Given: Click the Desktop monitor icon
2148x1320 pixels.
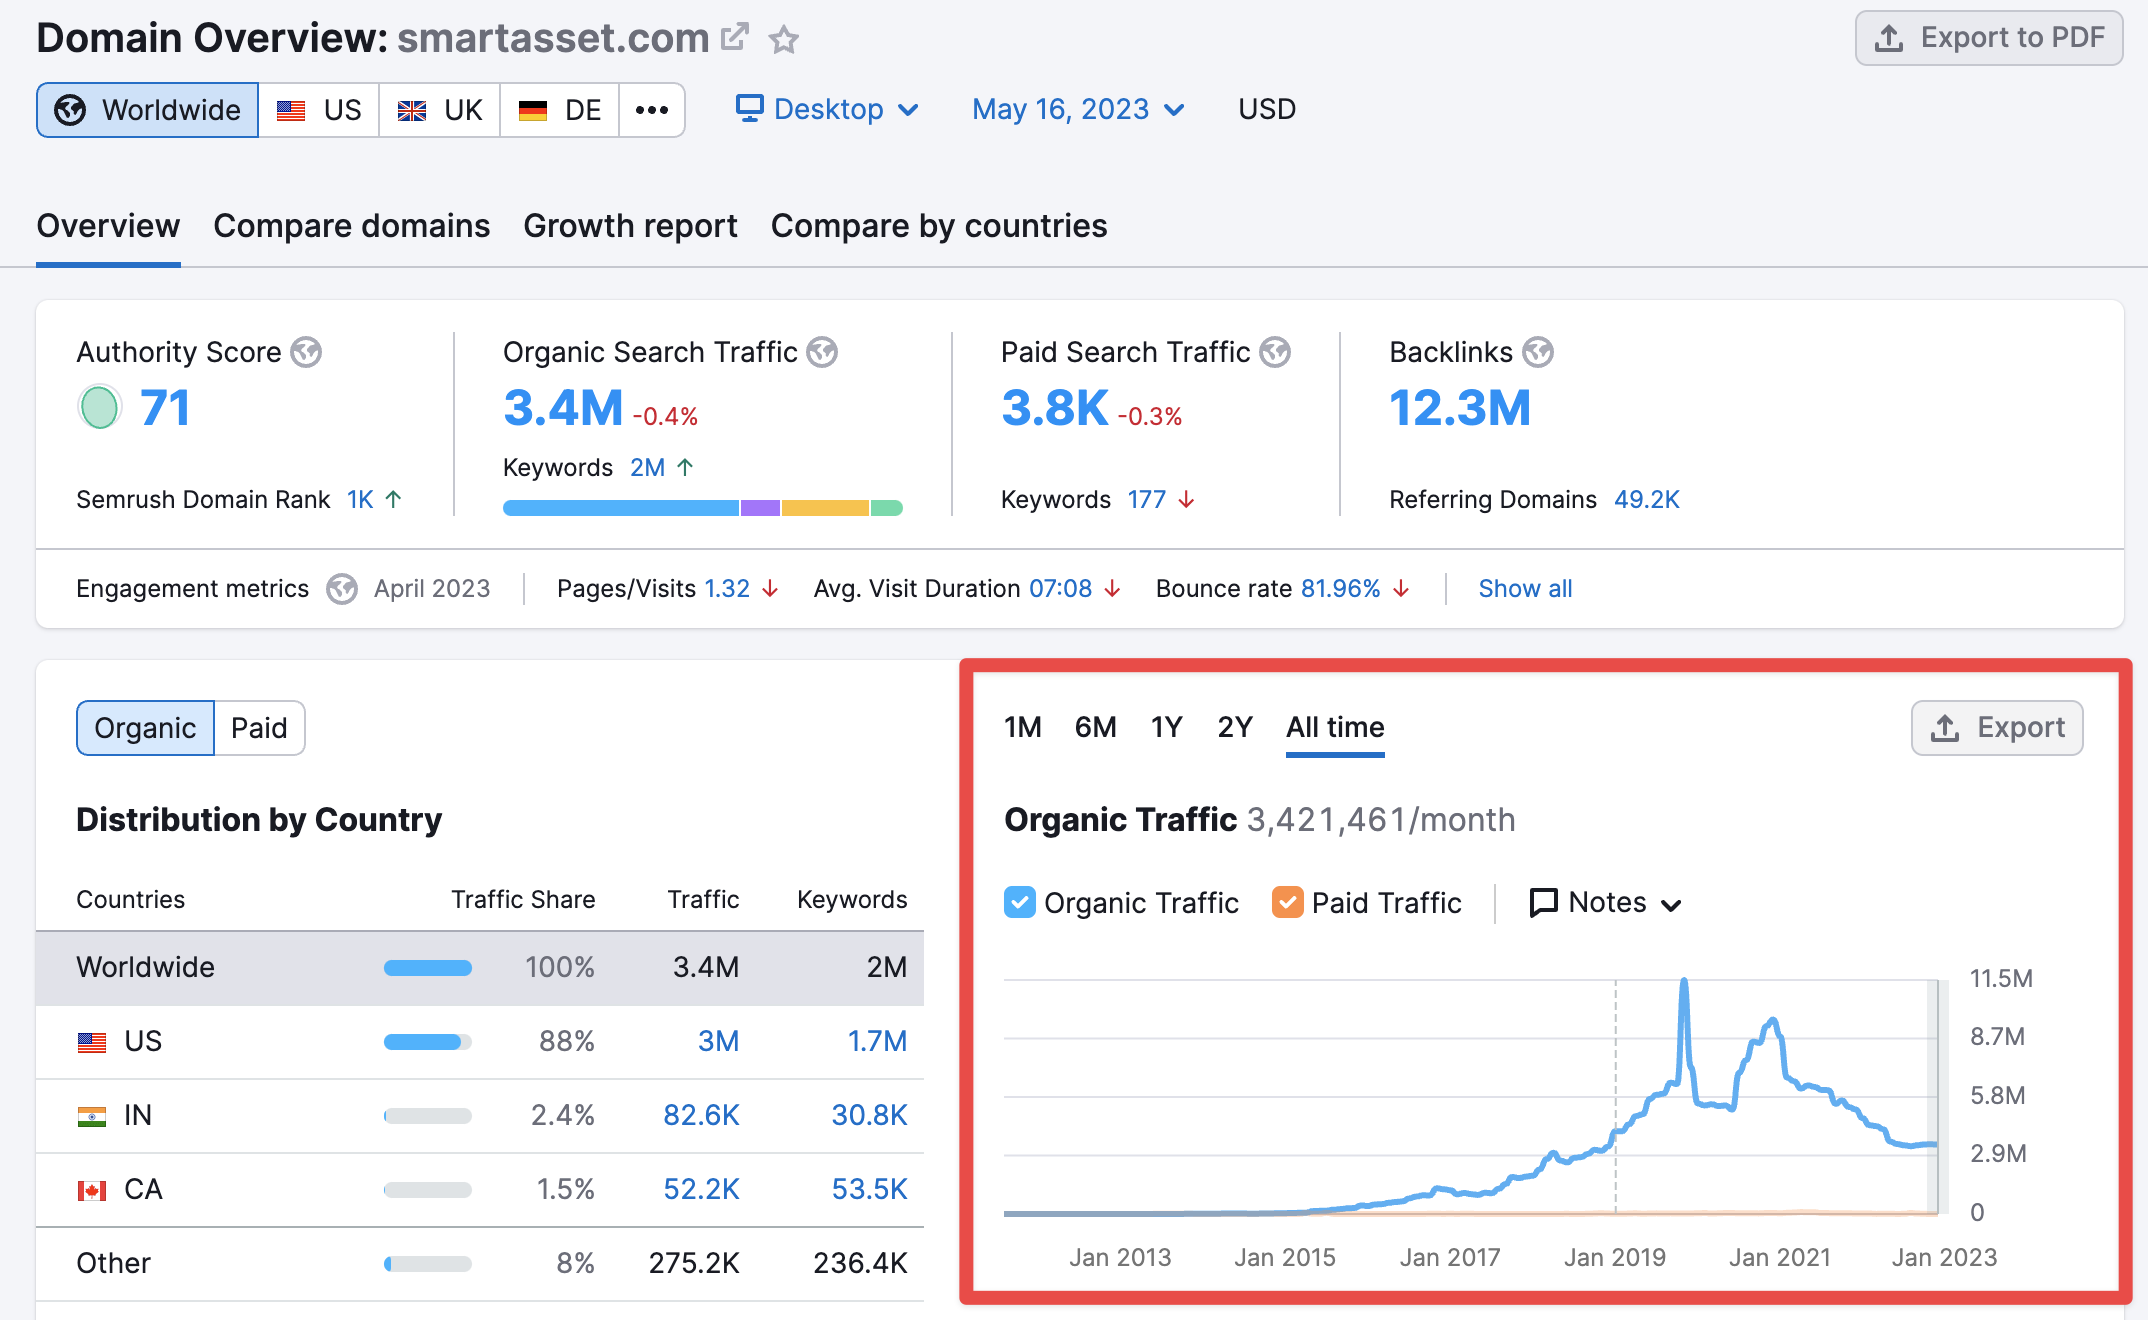Looking at the screenshot, I should tap(750, 108).
